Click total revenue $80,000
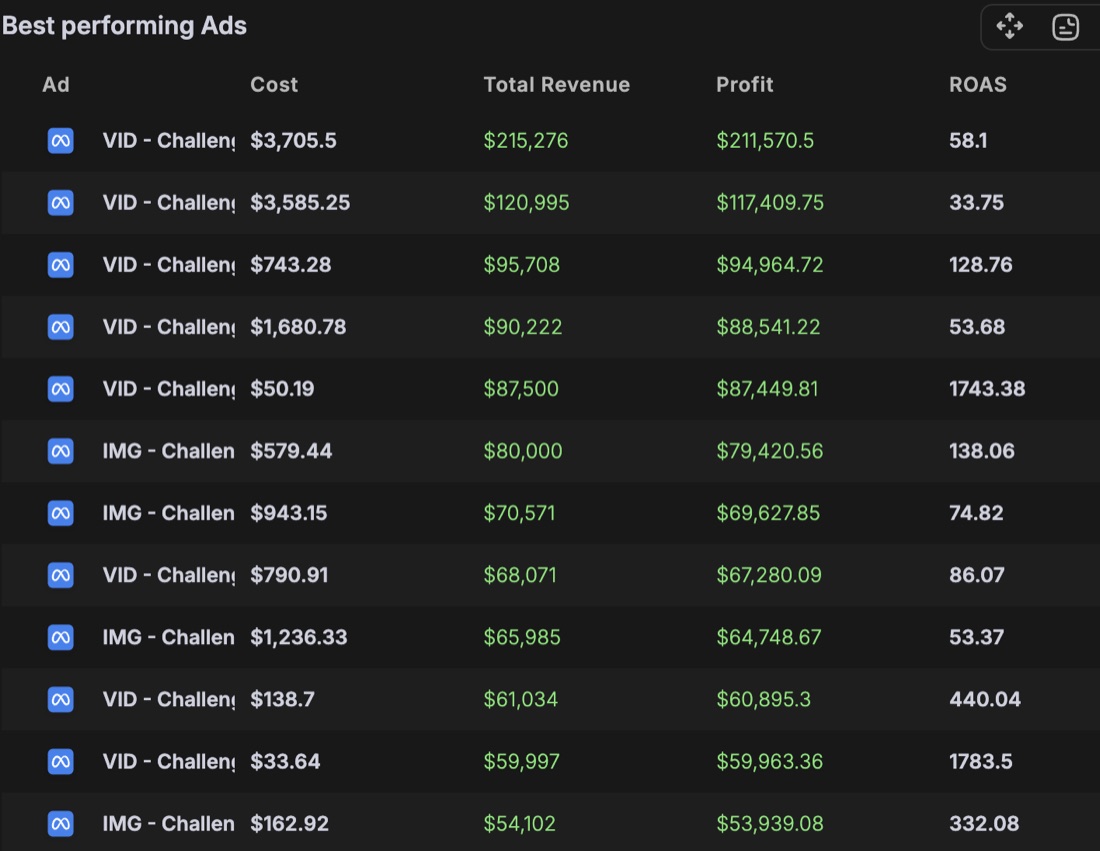The image size is (1100, 851). click(x=523, y=451)
